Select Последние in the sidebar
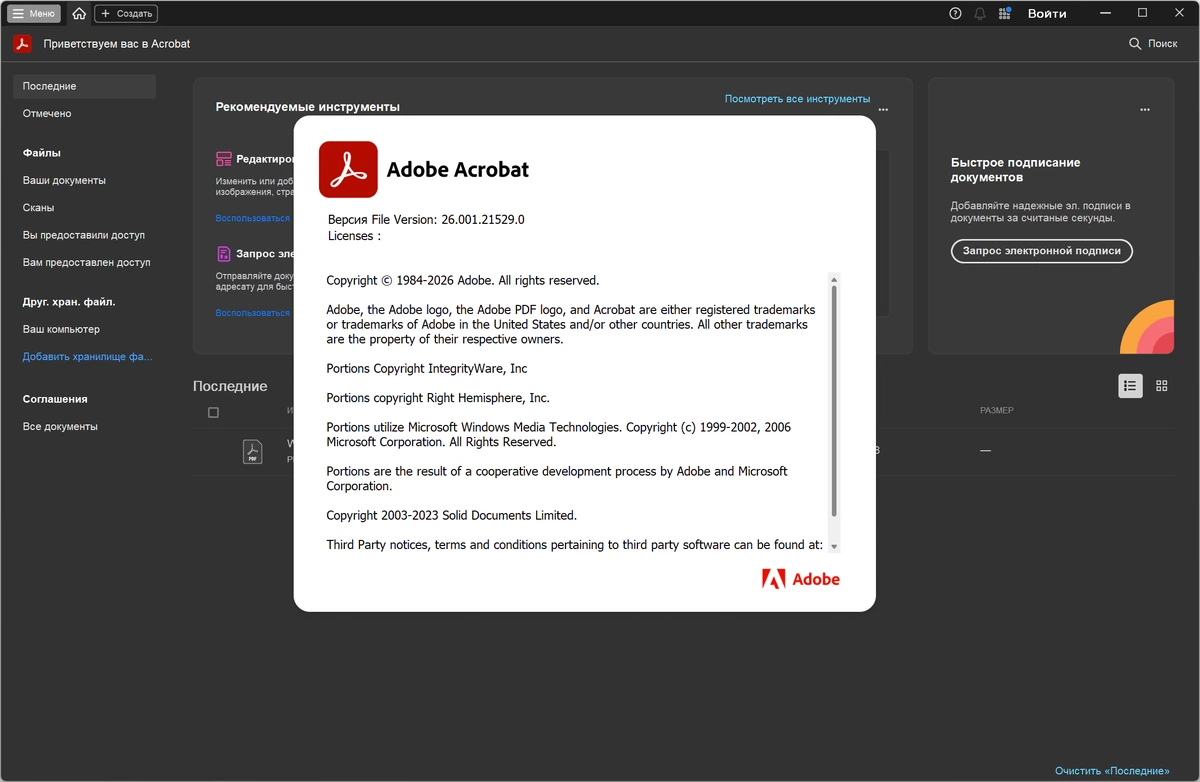The height and width of the screenshot is (782, 1200). coord(85,86)
